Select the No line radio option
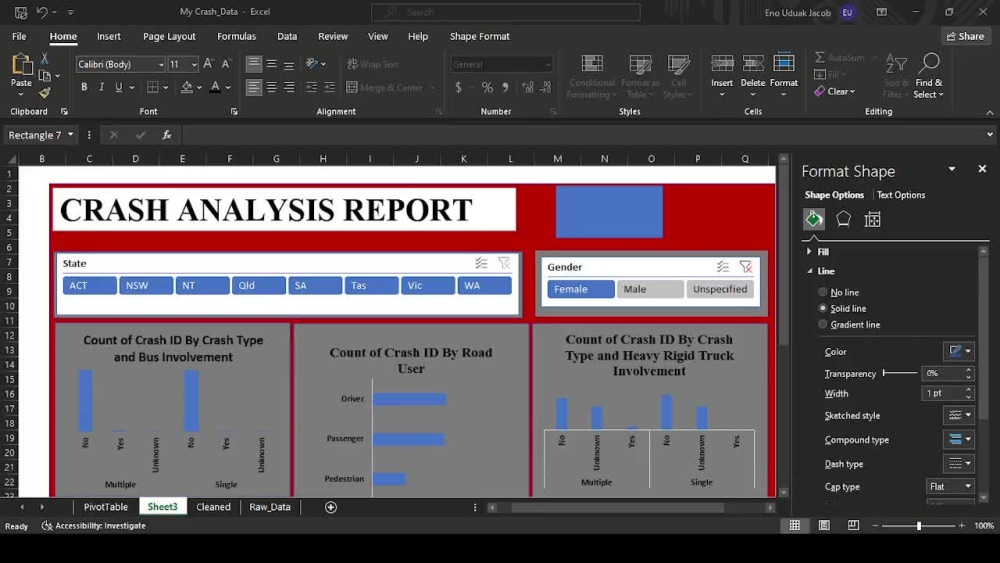 [823, 292]
